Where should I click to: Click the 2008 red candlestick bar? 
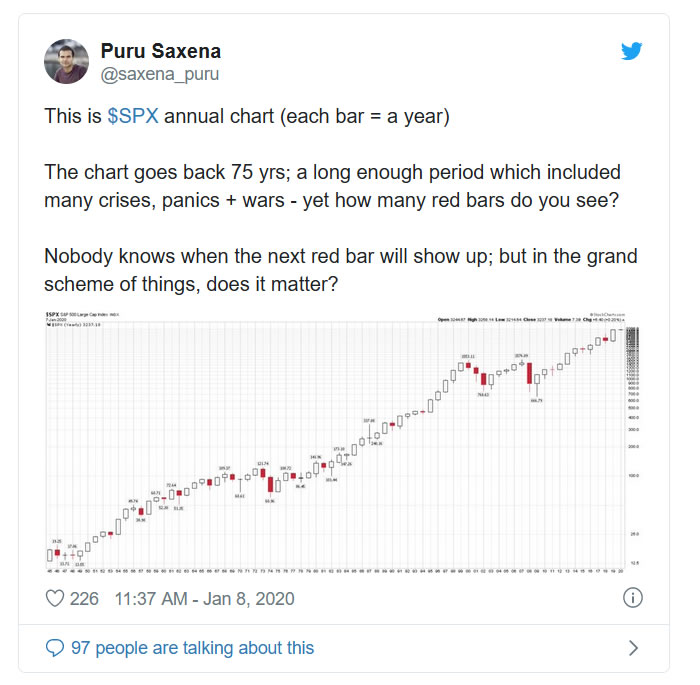pos(529,373)
